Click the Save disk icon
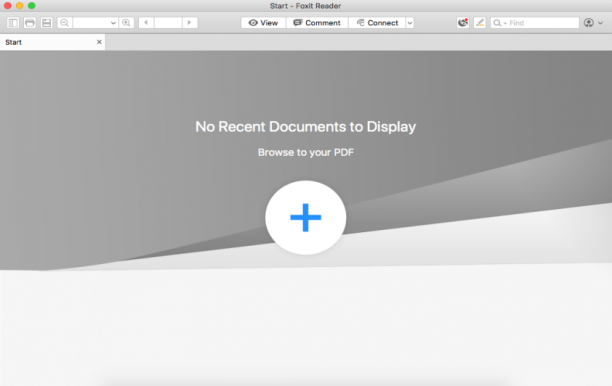The width and height of the screenshot is (612, 386). pos(46,23)
